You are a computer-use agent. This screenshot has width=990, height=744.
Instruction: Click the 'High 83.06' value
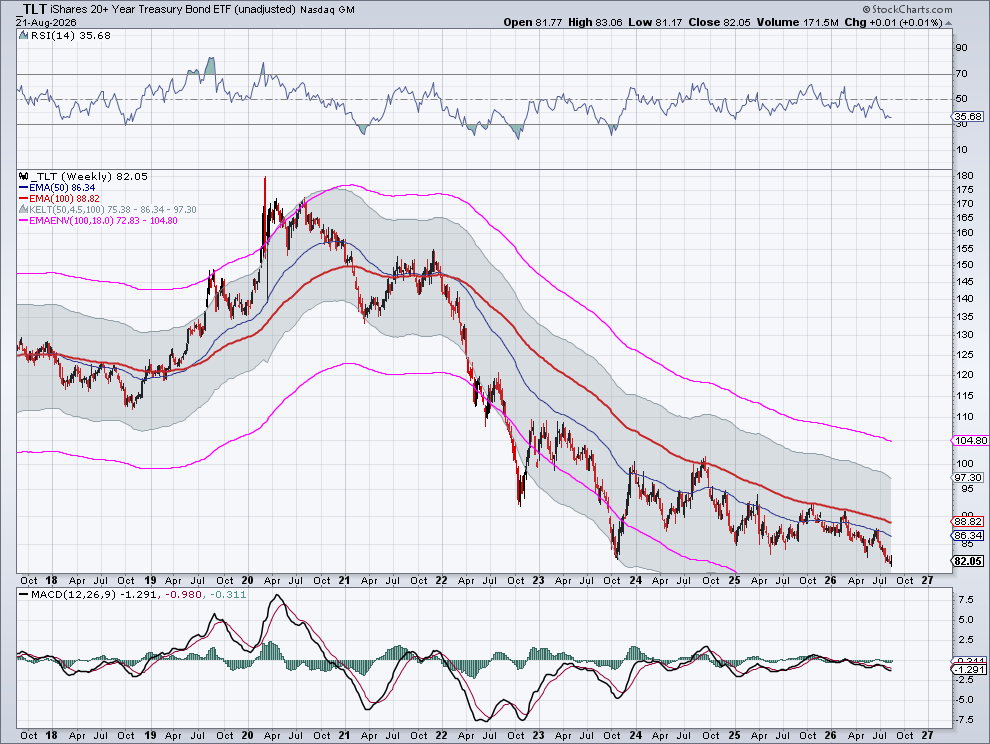(595, 22)
